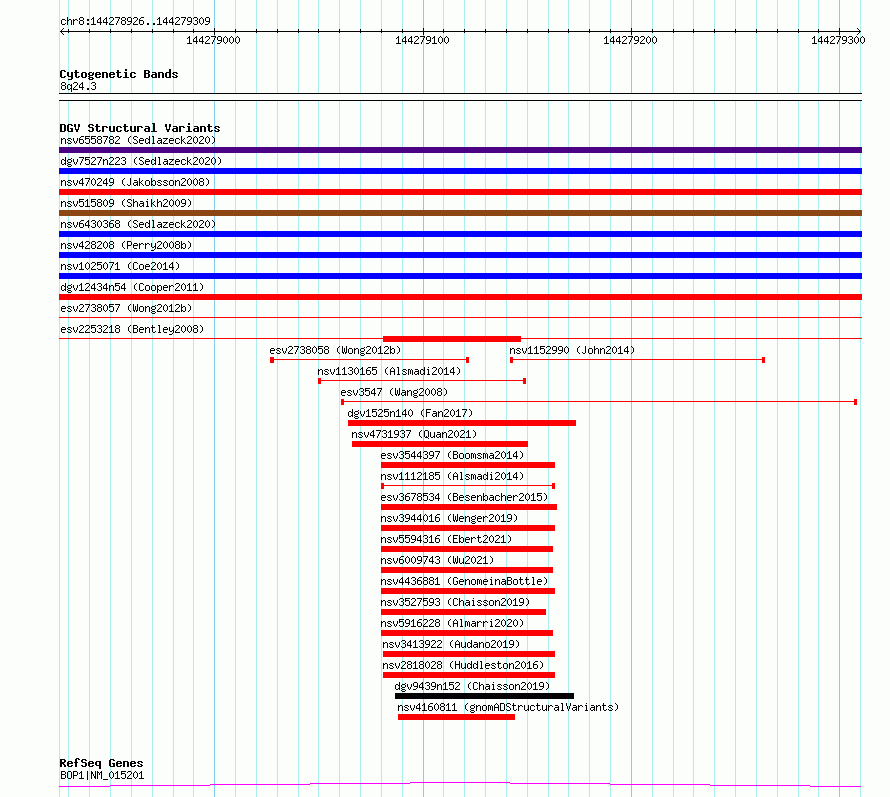The width and height of the screenshot is (890, 797).
Task: Click the 144279000 ruler position label
Action: click(x=213, y=40)
